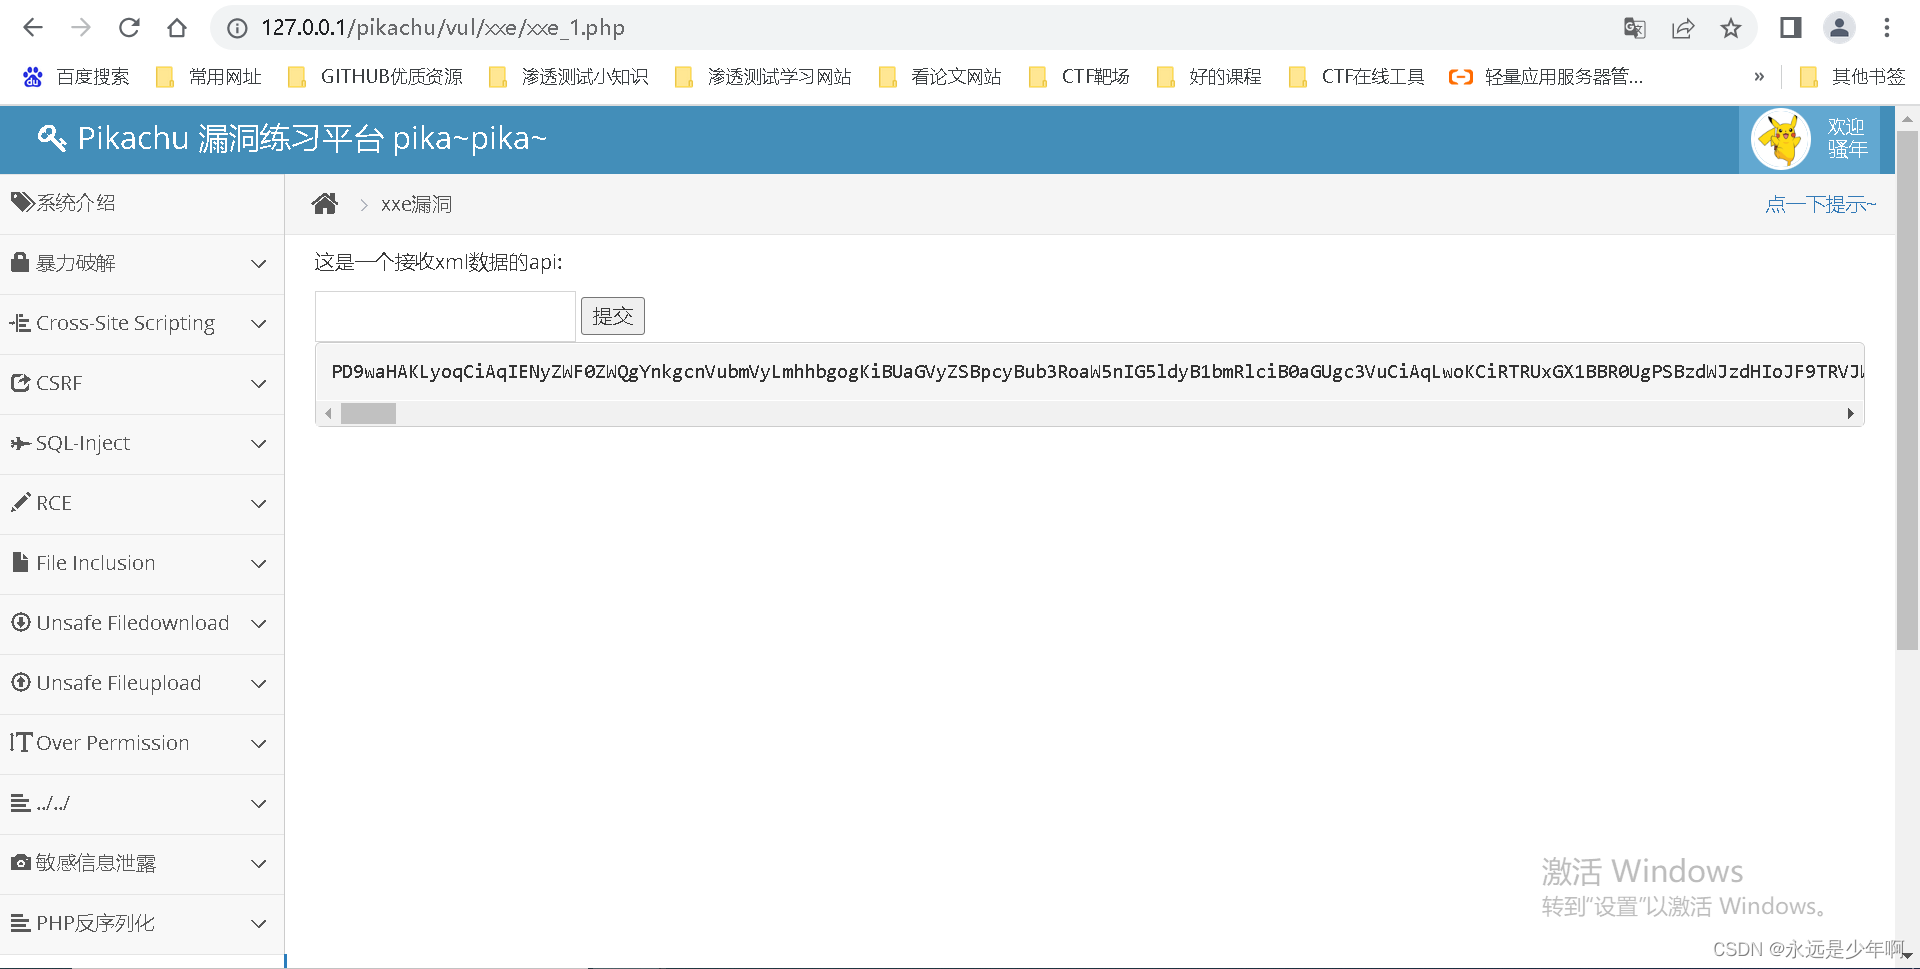This screenshot has width=1920, height=969.
Task: Click the File Inclusion file icon
Action: pos(20,562)
